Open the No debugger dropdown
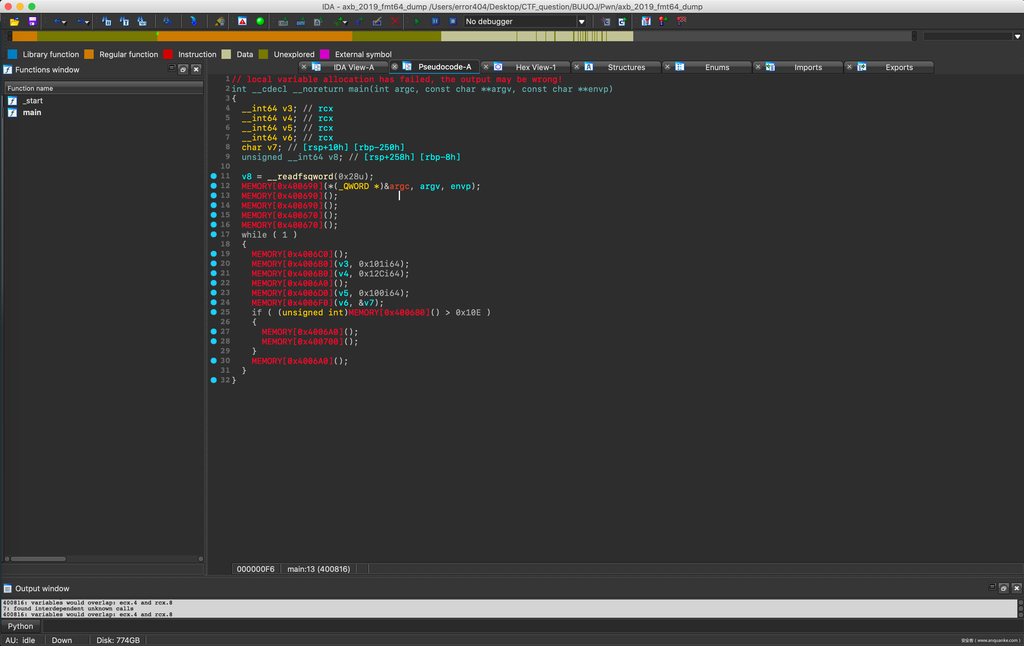 [x=524, y=21]
